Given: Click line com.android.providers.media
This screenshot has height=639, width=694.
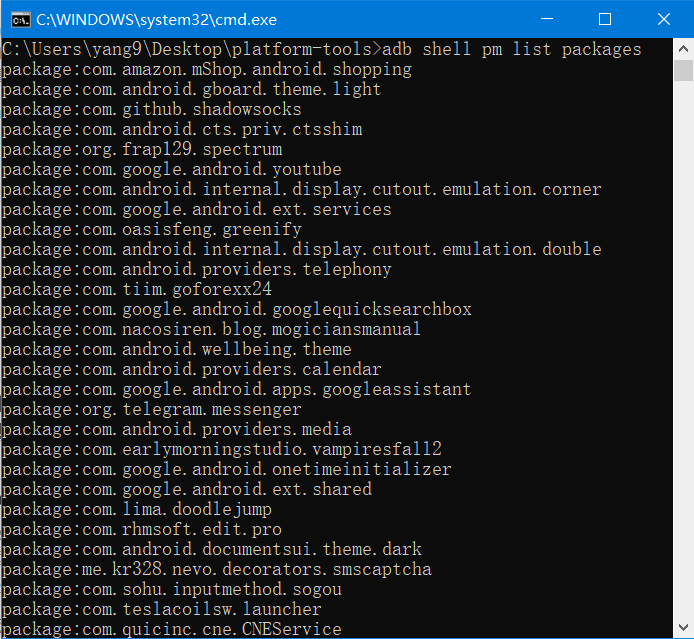Looking at the screenshot, I should (x=177, y=429).
